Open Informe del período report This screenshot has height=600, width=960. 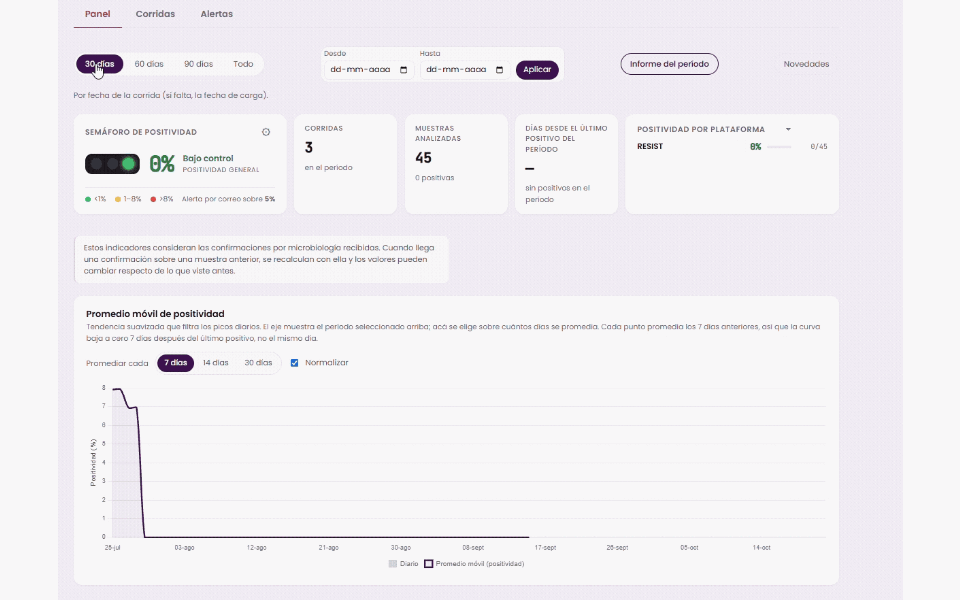click(x=669, y=64)
